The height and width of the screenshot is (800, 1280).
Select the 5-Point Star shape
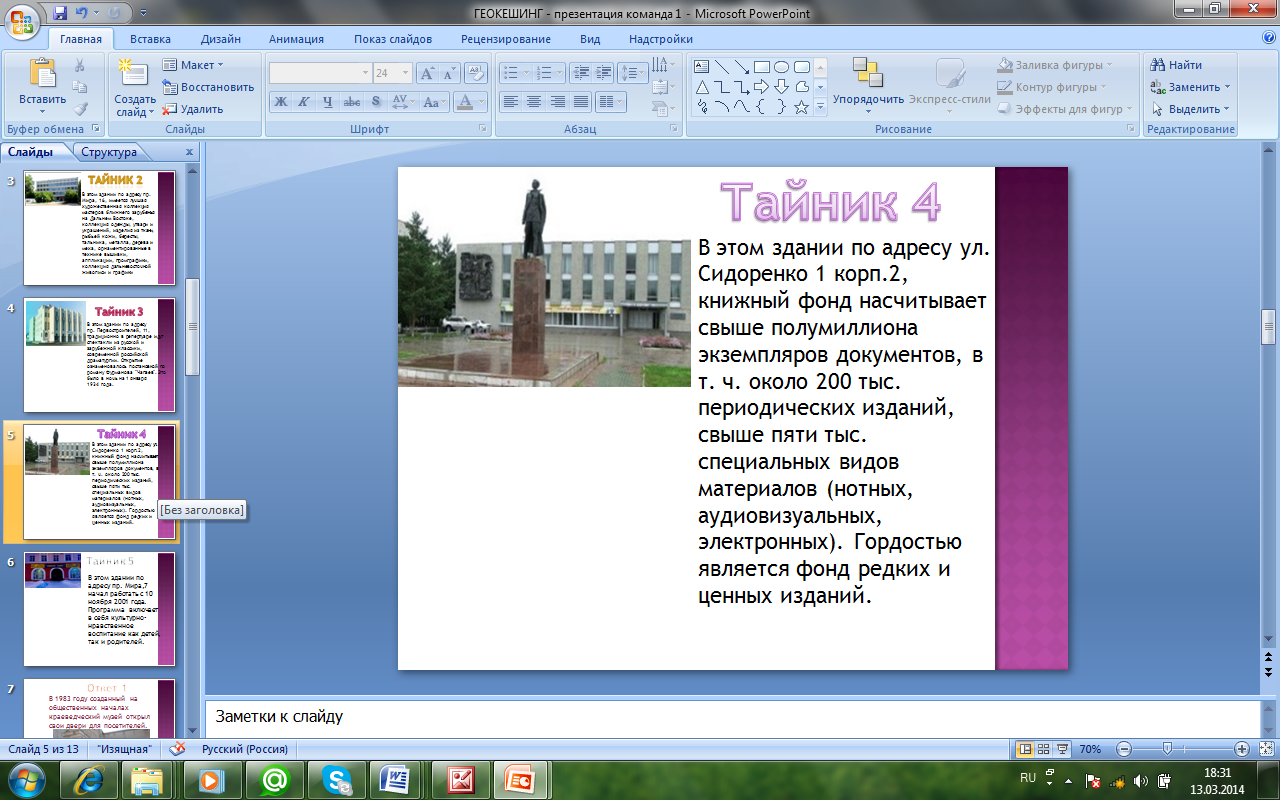pyautogui.click(x=801, y=107)
